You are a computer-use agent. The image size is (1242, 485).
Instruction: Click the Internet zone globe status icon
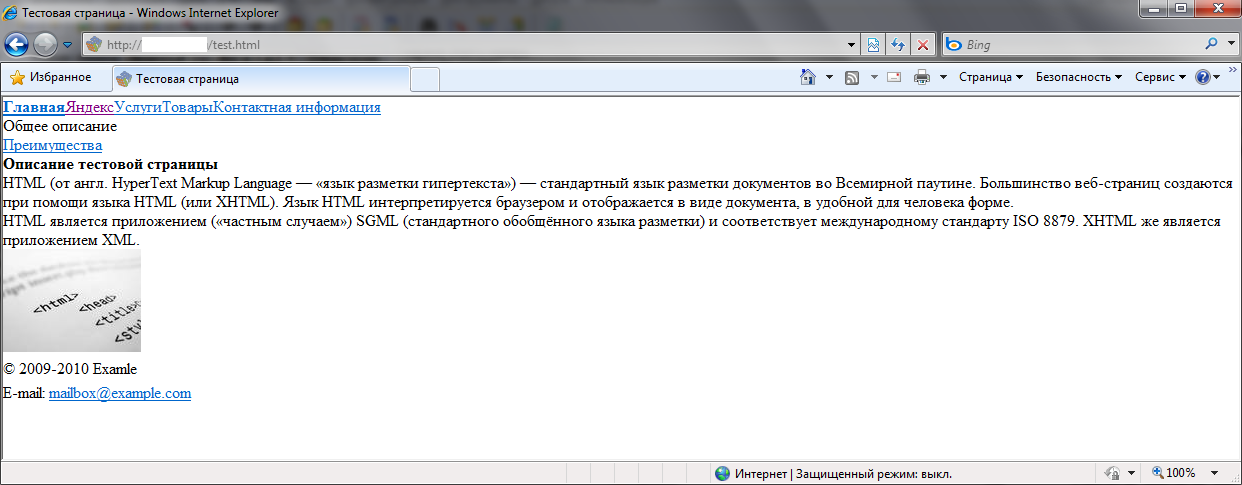tap(723, 473)
